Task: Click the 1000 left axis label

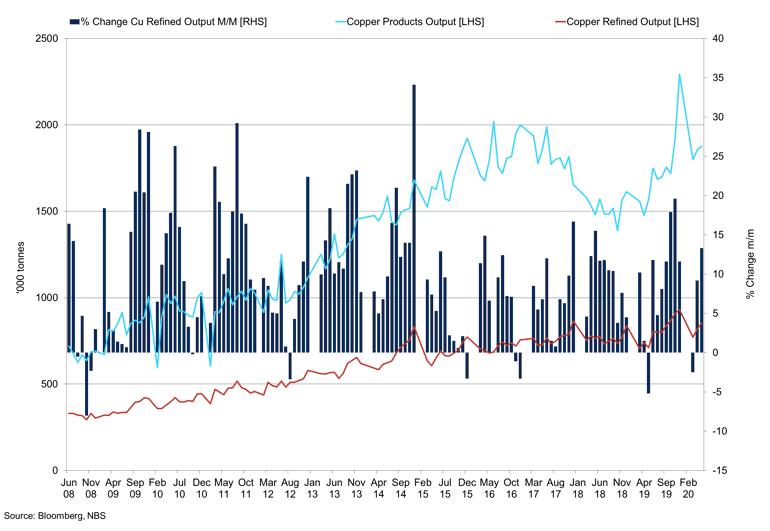Action: pyautogui.click(x=47, y=298)
